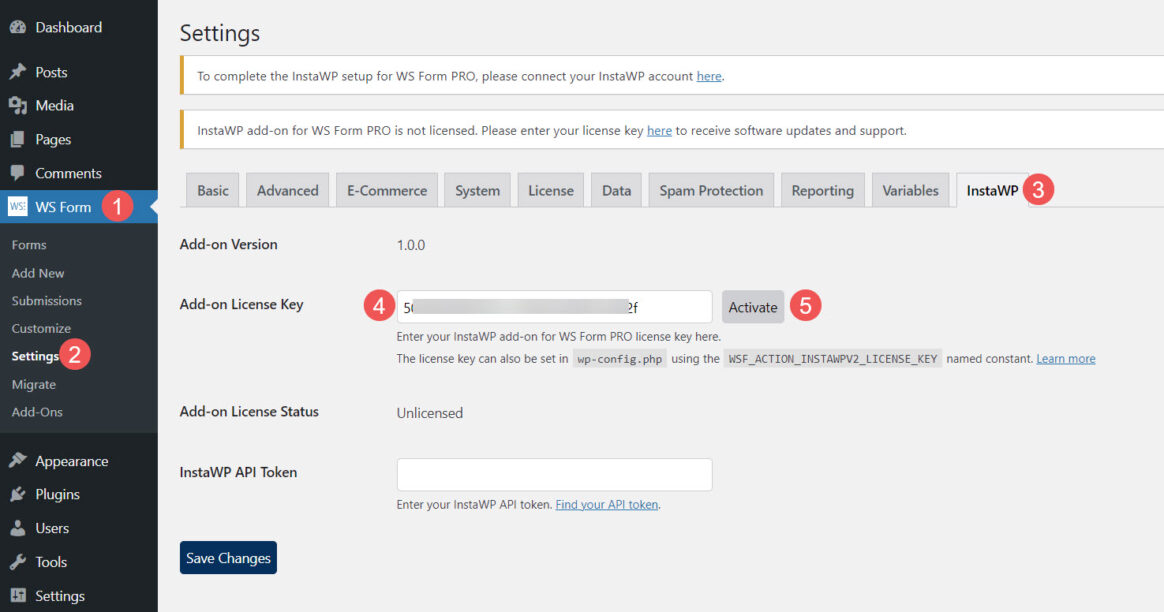Click the Activate button
Image resolution: width=1164 pixels, height=612 pixels.
(753, 307)
